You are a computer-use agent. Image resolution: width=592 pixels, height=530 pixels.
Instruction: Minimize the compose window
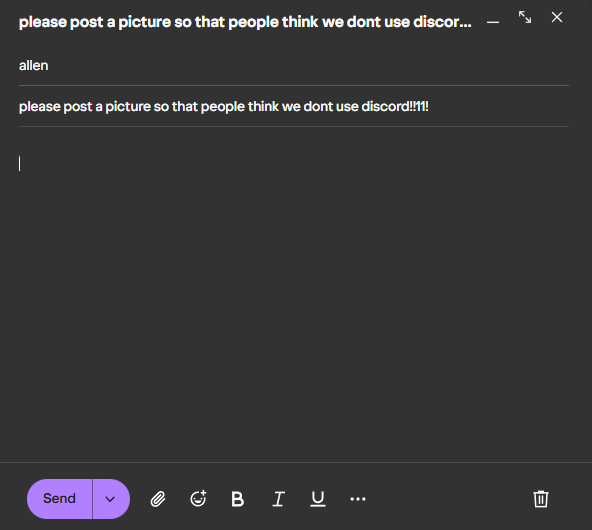pos(493,22)
